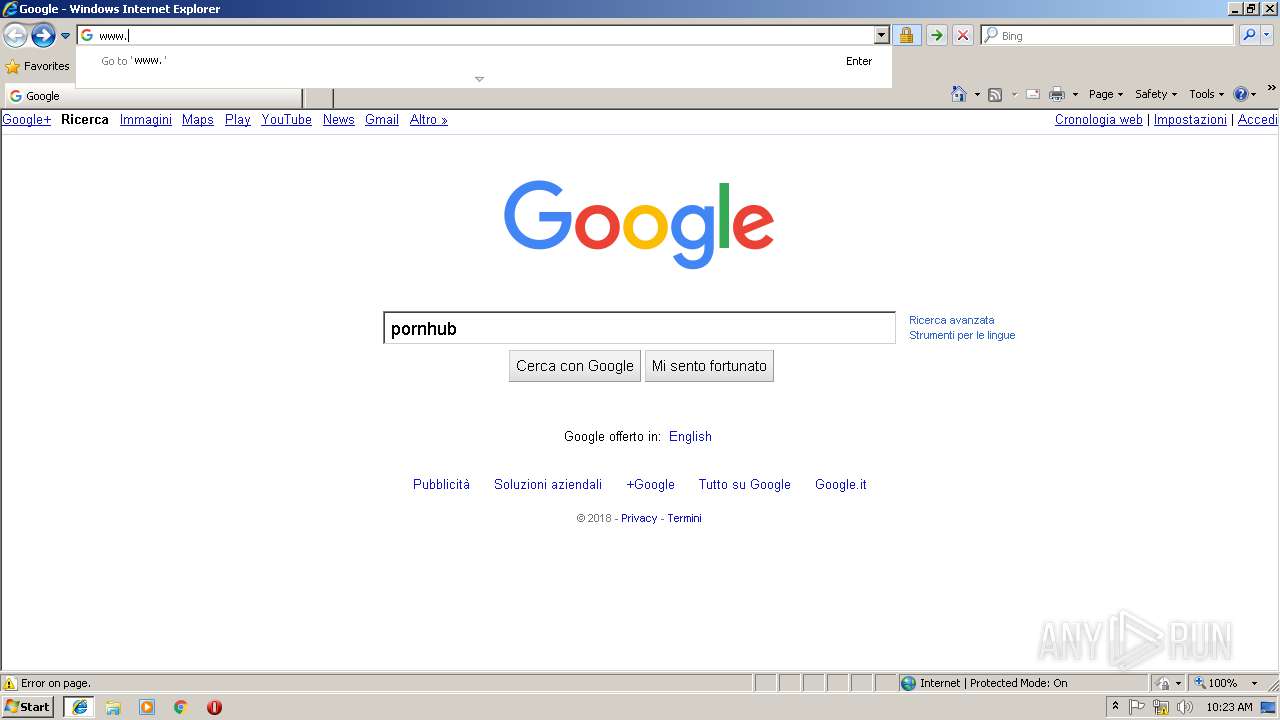Open a new blank tab
The width and height of the screenshot is (1280, 720).
click(x=318, y=97)
